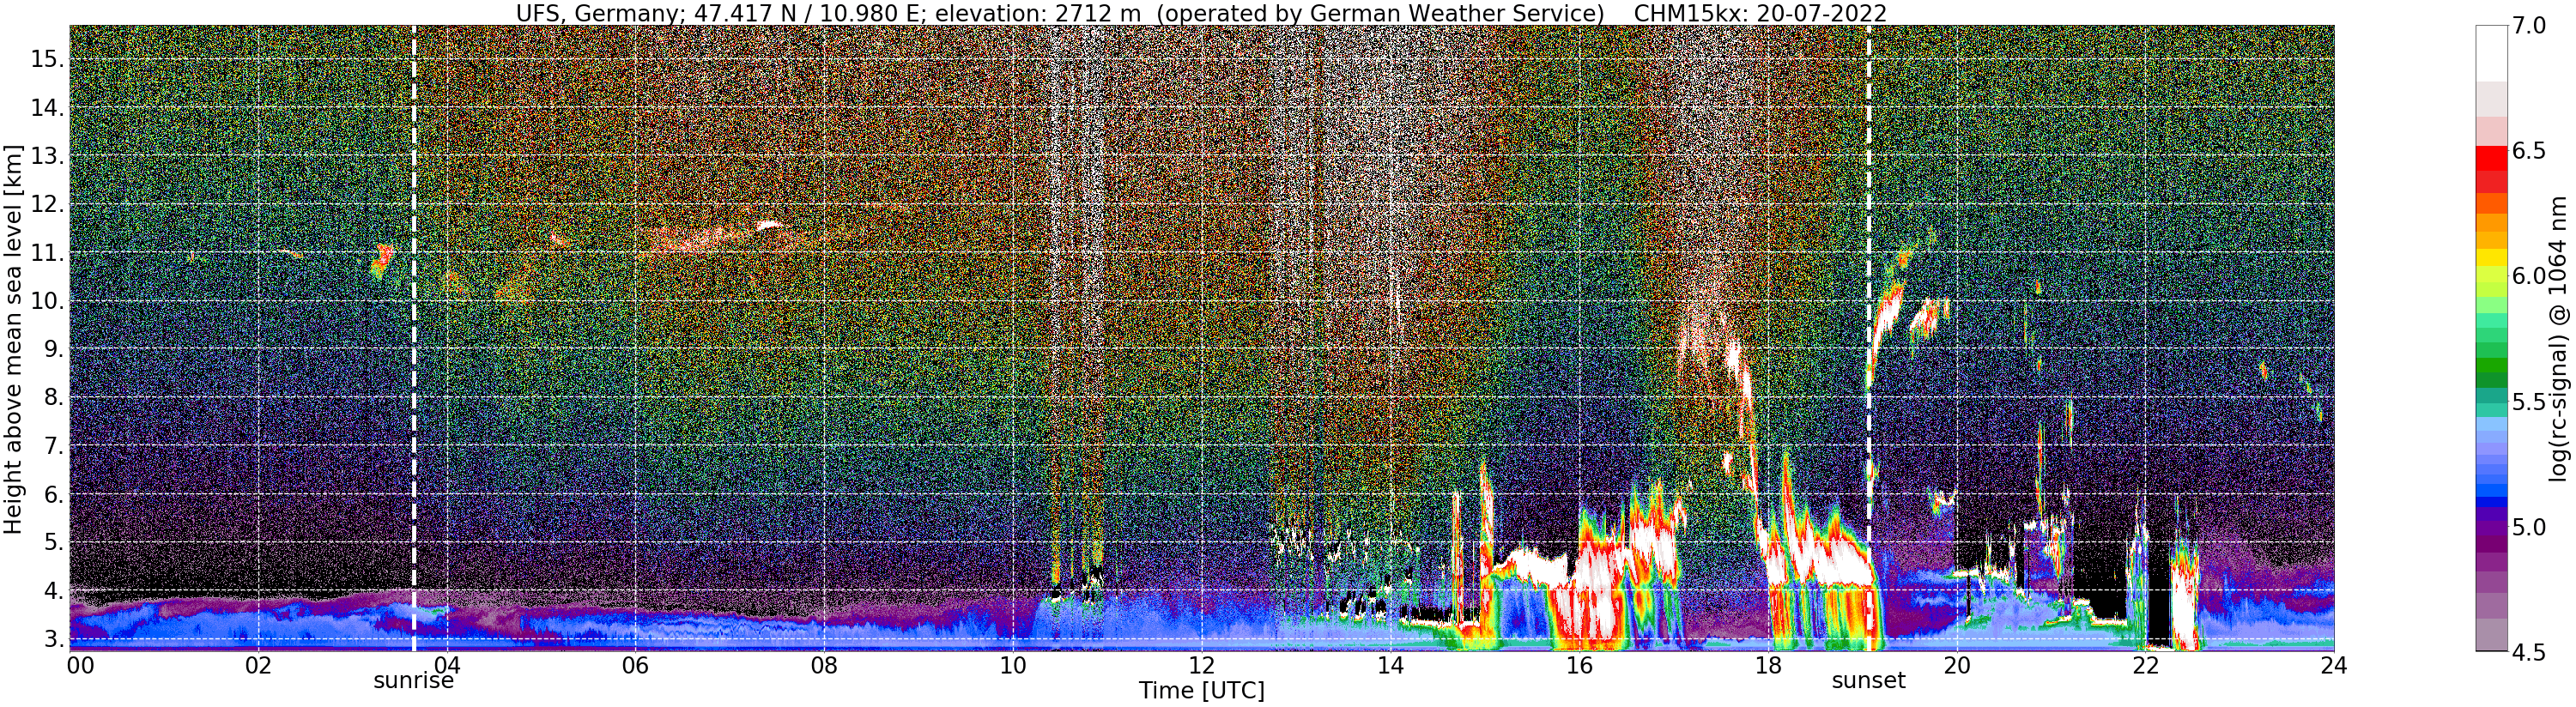Screen dimensions: 2576x707
Task: Click the time tick label "14"
Action: click(x=1390, y=665)
